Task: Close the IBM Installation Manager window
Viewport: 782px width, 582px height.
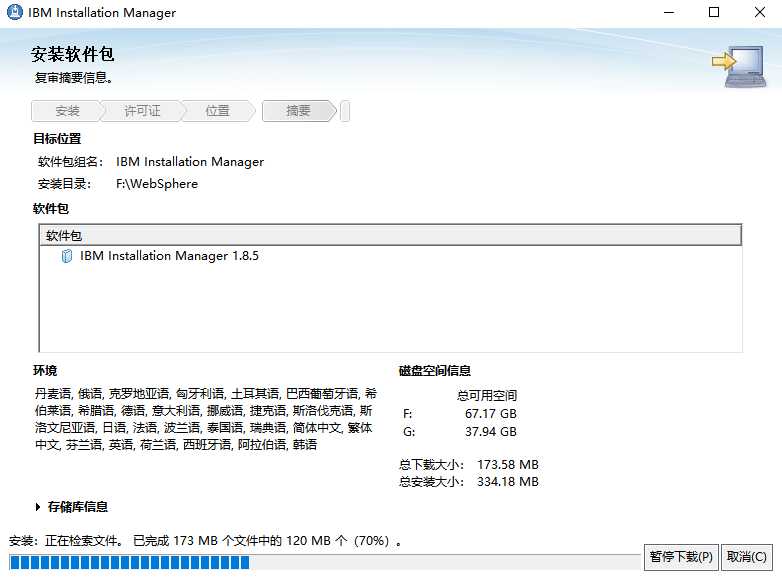Action: (760, 12)
